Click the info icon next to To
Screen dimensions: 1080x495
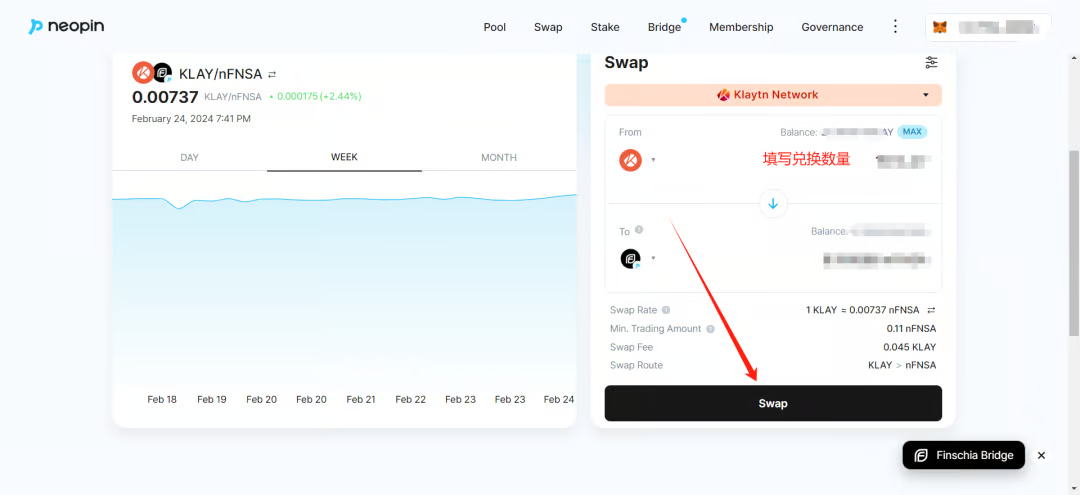639,230
